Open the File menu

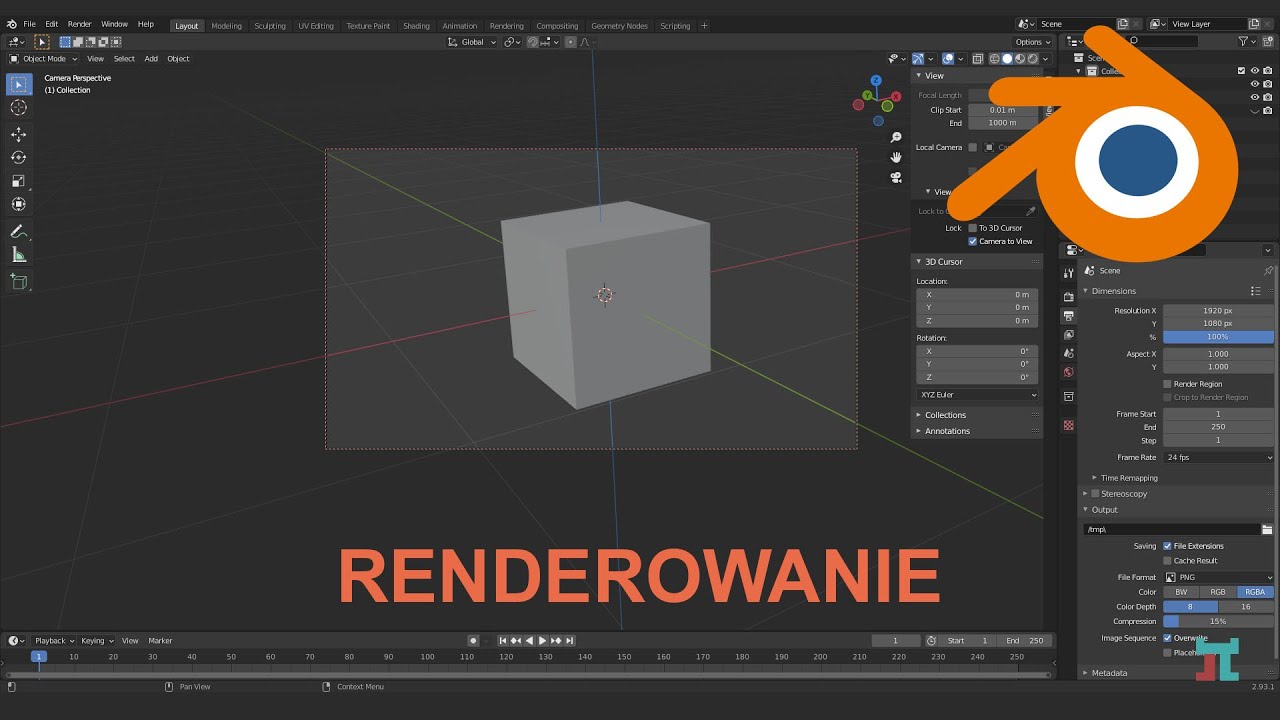29,24
